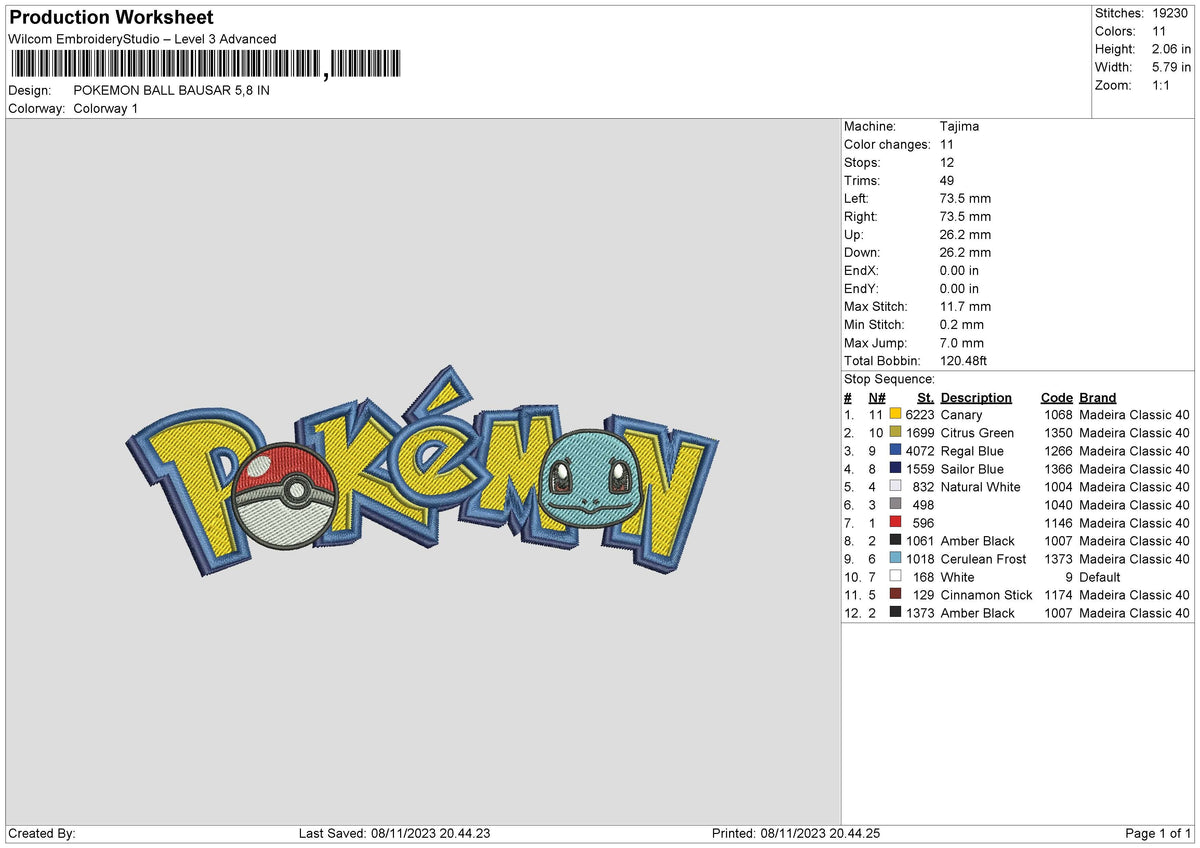Click the Total Bobbin value 120.48ft

tap(964, 360)
